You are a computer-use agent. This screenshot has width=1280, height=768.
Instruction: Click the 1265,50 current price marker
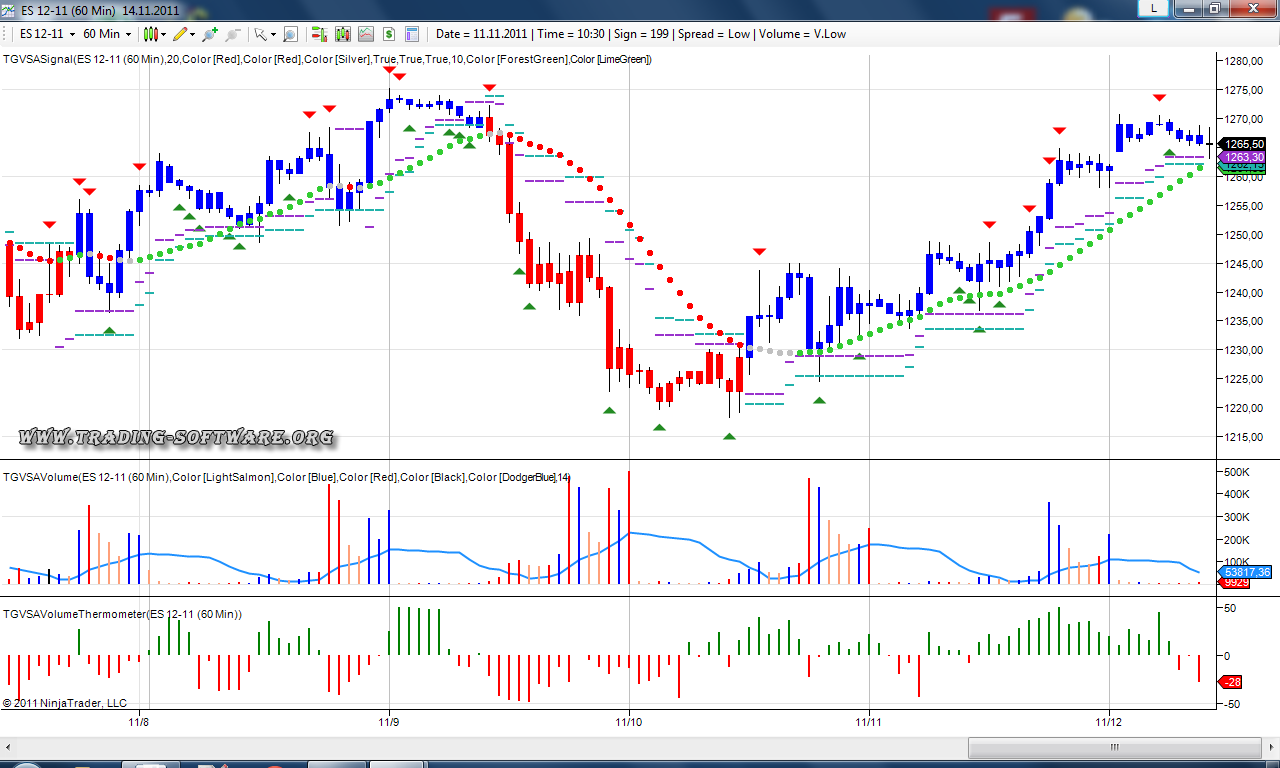pos(1241,144)
